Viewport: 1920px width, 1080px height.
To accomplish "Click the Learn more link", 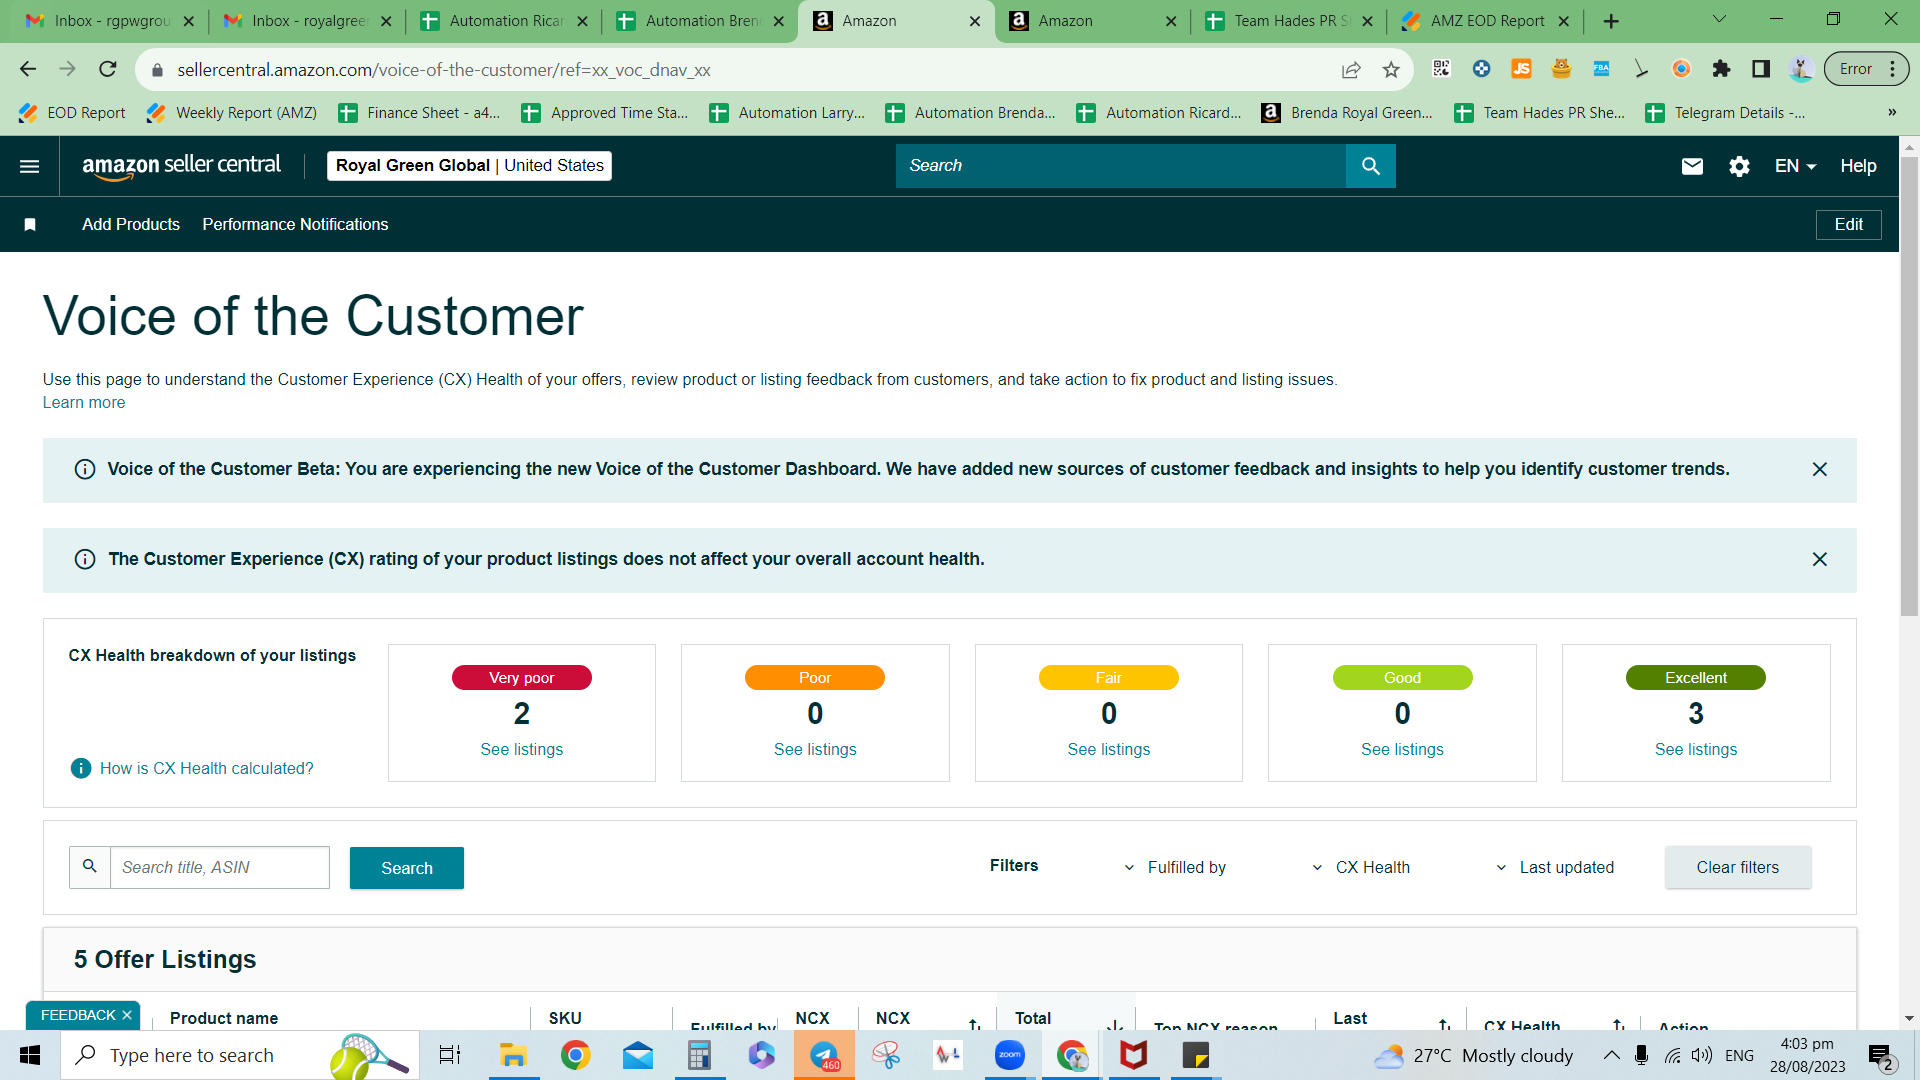I will tap(84, 403).
